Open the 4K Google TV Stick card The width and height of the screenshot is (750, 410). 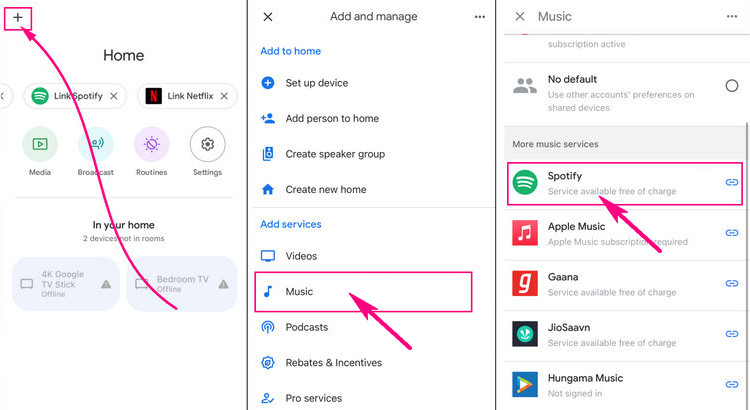[x=67, y=284]
